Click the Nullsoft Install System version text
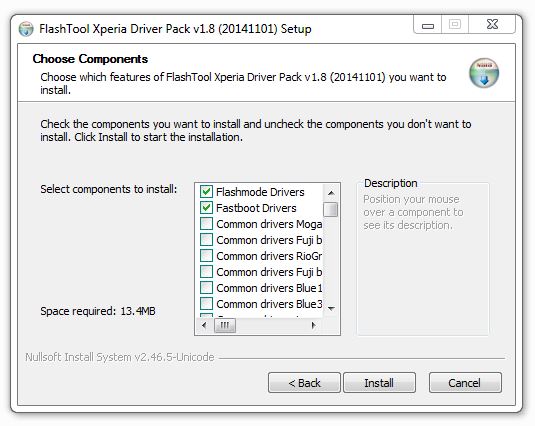Image resolution: width=535 pixels, height=426 pixels. (x=120, y=357)
